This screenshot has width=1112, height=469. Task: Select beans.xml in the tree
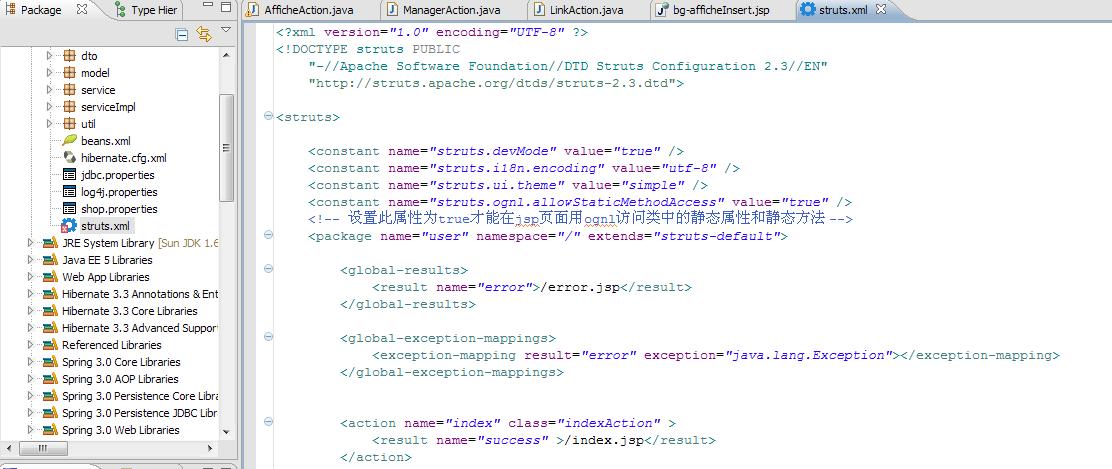106,140
